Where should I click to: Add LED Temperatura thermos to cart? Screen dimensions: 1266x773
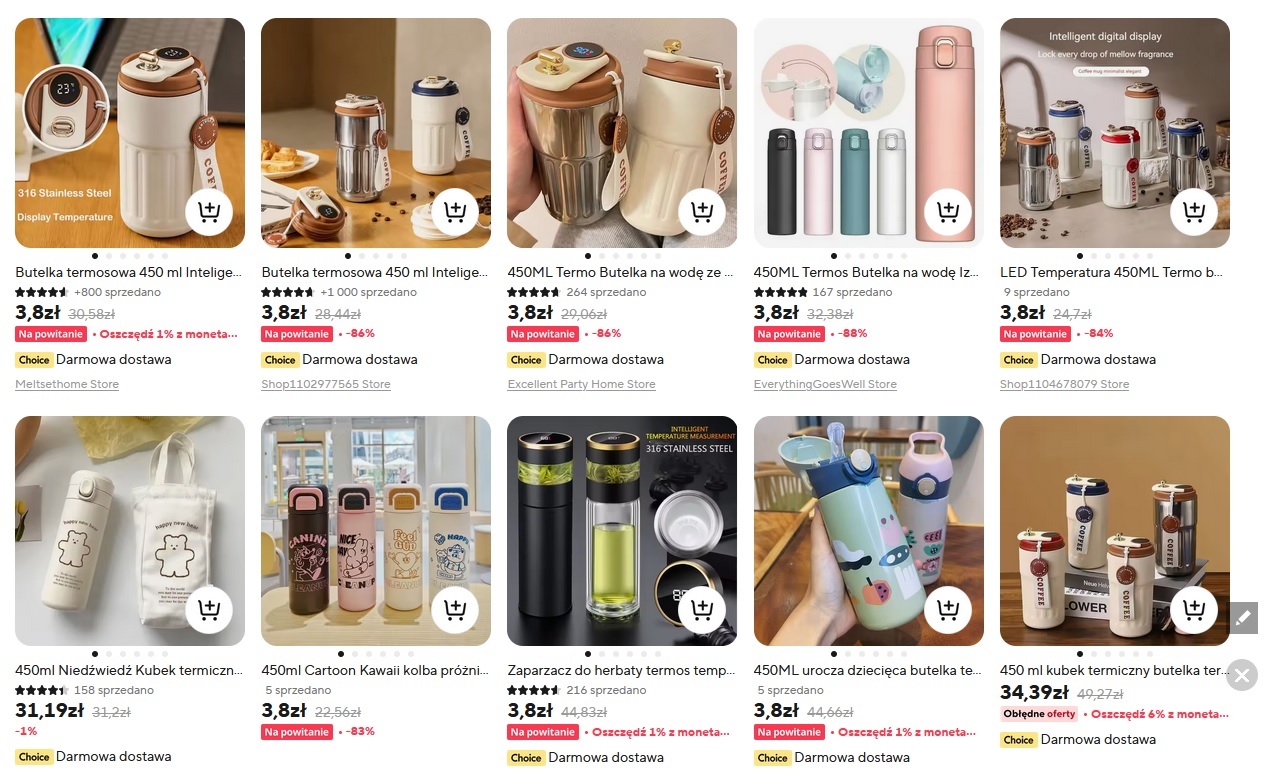pyautogui.click(x=1194, y=211)
